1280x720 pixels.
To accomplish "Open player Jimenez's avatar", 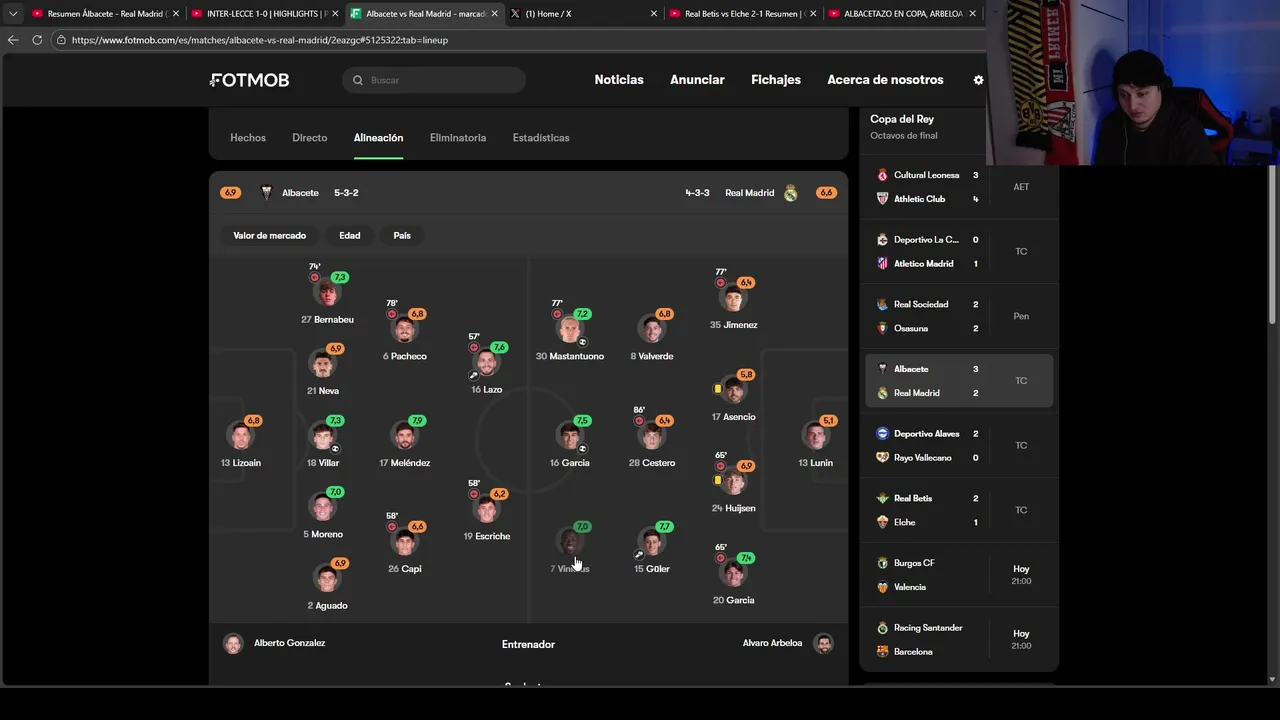I will coord(734,299).
